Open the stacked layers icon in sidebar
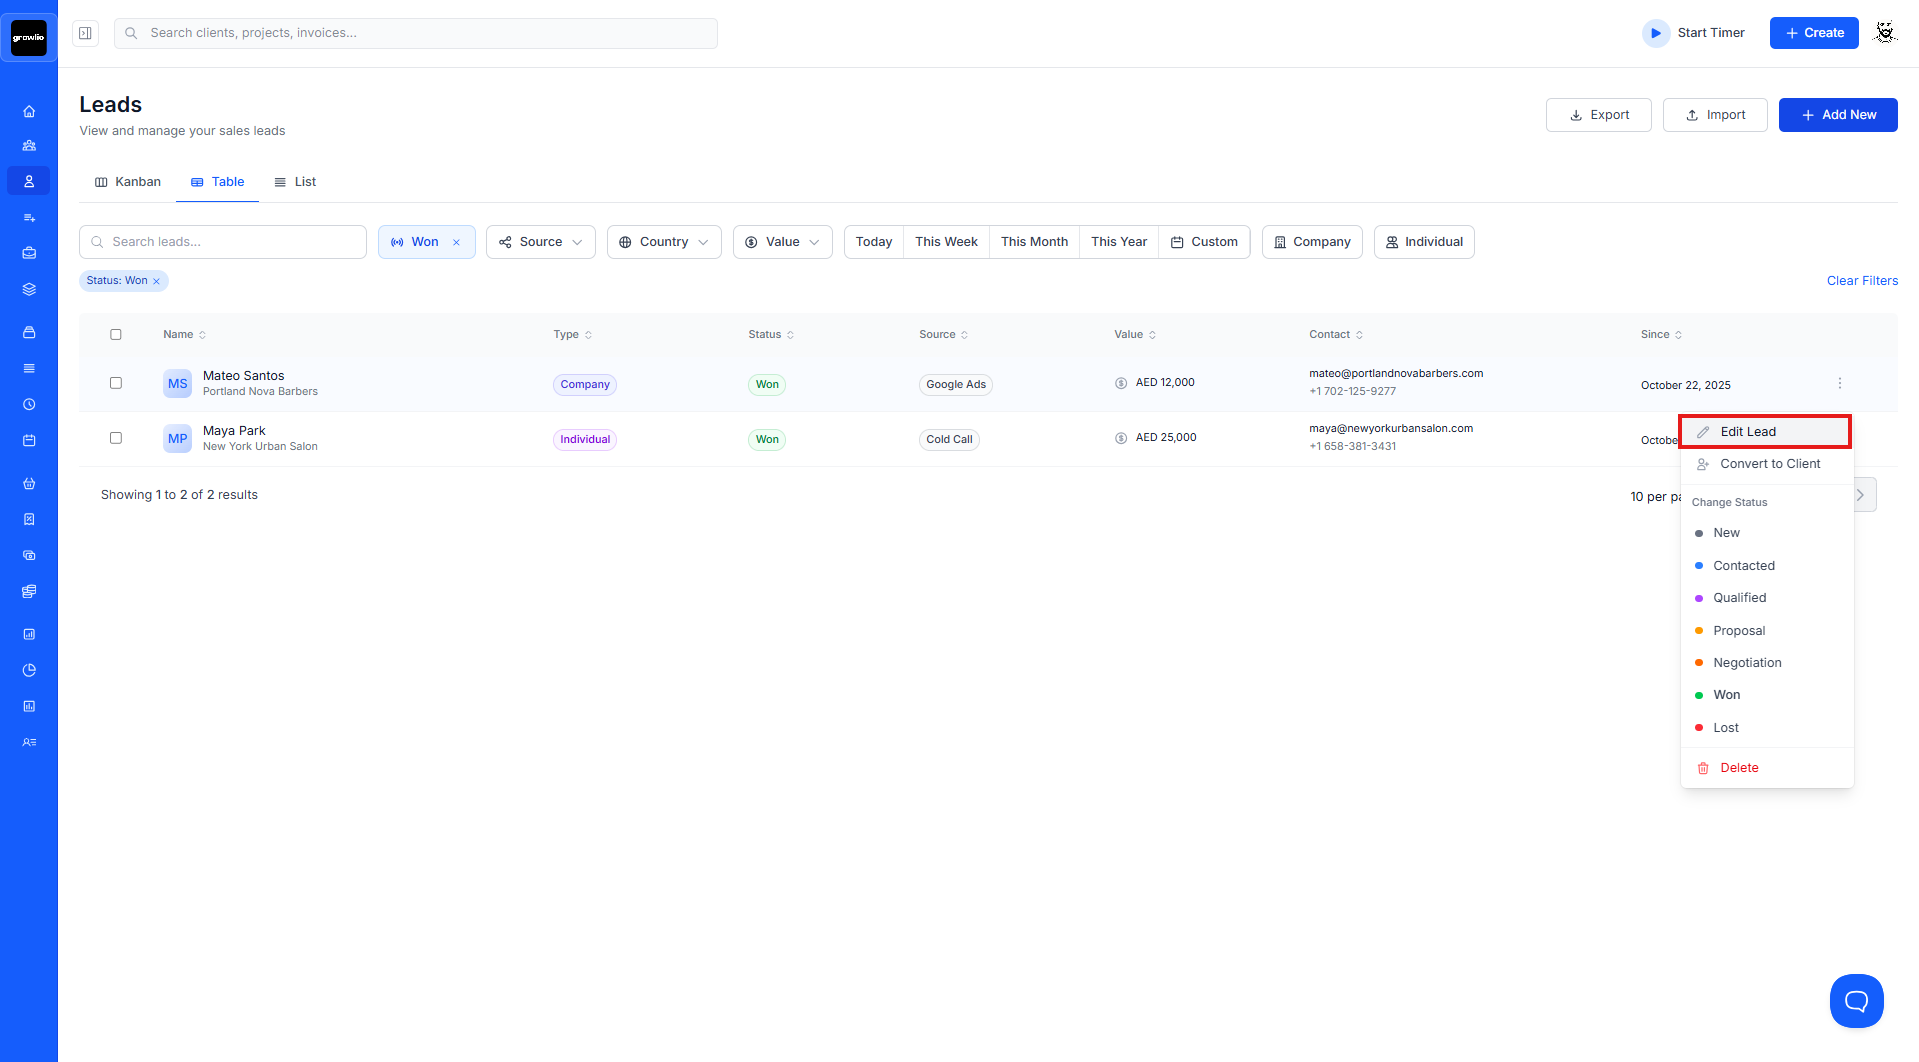Viewport: 1919px width, 1062px height. tap(29, 289)
